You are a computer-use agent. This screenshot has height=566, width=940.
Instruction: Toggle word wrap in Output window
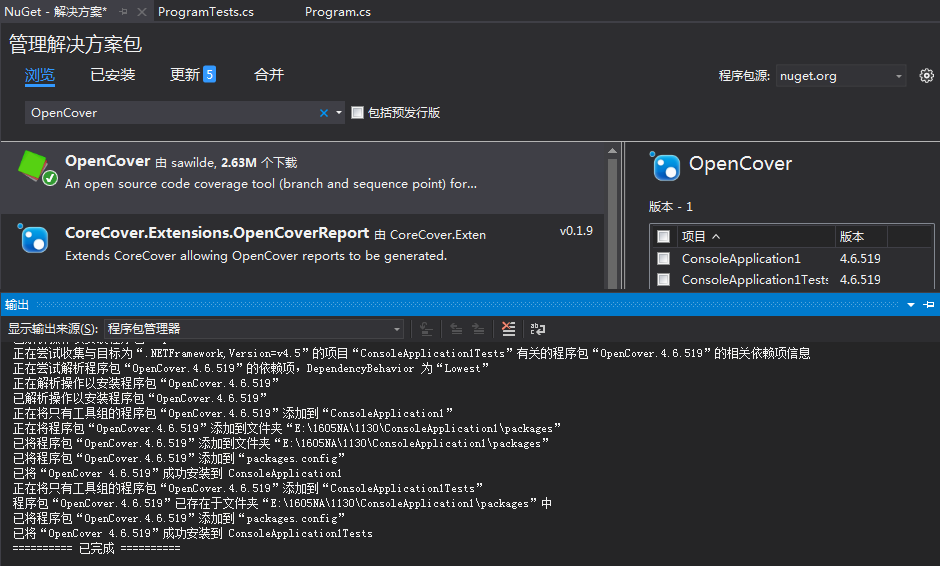tap(538, 329)
